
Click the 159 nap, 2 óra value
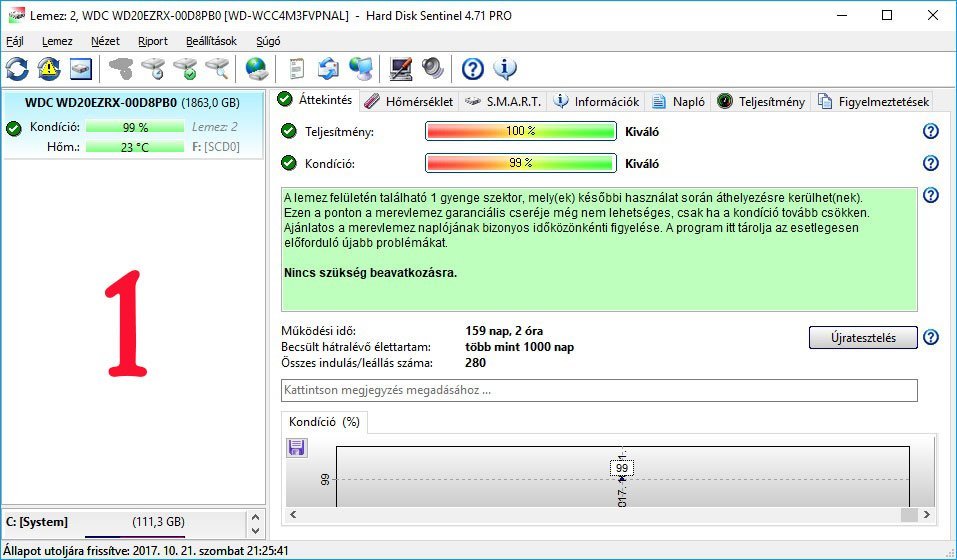point(504,331)
